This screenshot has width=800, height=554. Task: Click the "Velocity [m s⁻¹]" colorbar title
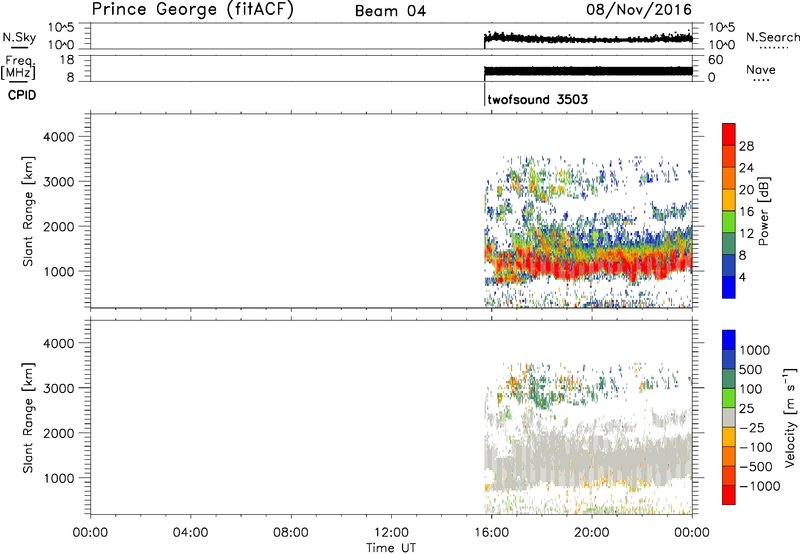click(x=790, y=417)
